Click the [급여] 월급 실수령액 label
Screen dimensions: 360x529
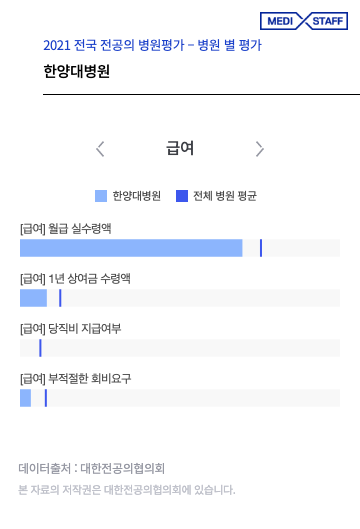point(66,228)
